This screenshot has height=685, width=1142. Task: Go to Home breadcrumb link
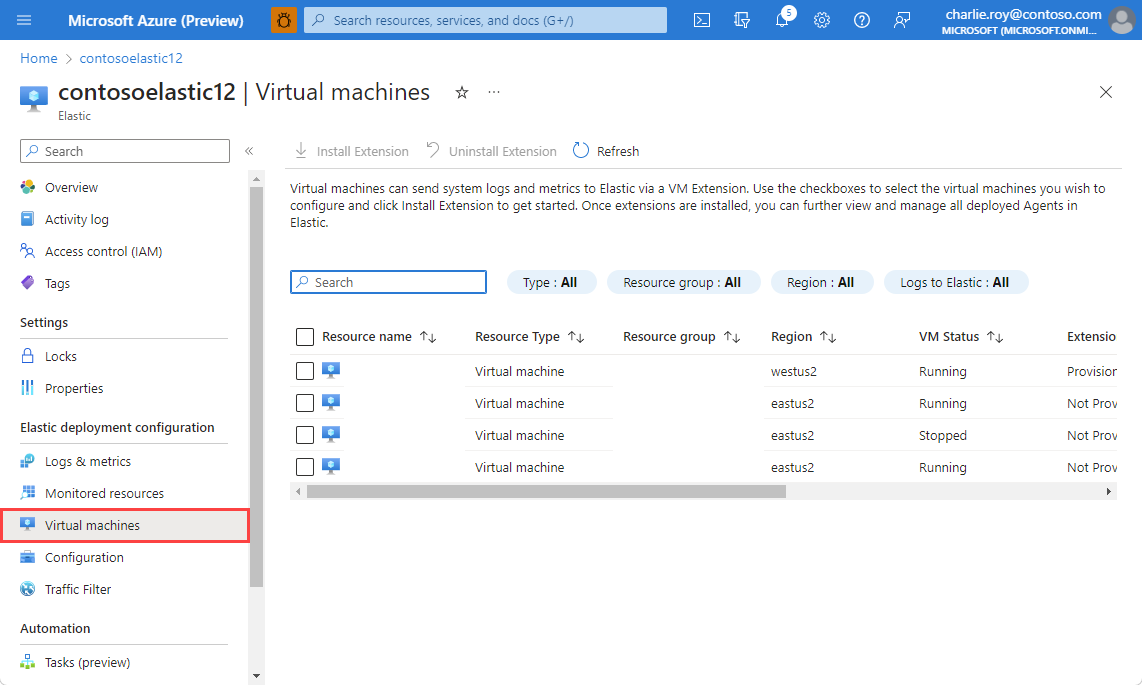(39, 59)
